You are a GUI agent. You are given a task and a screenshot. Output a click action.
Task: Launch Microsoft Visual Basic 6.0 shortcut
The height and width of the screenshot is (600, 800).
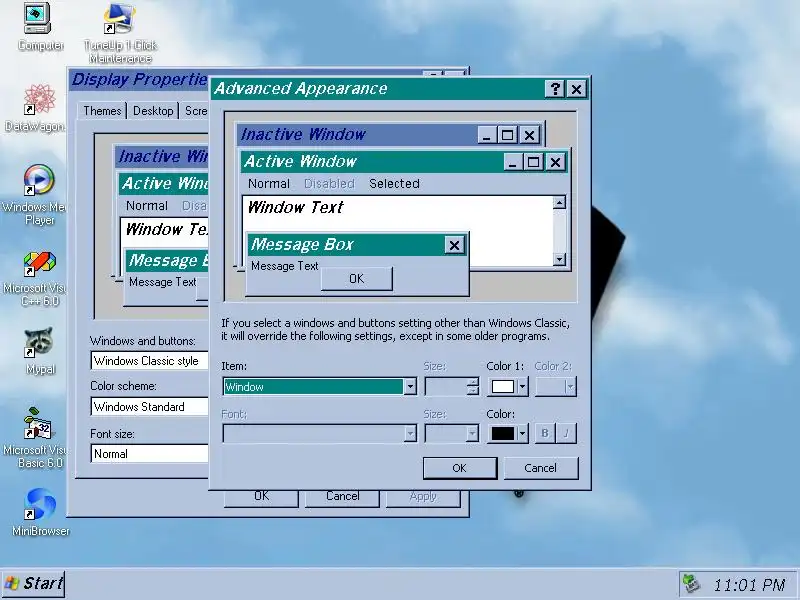[38, 439]
